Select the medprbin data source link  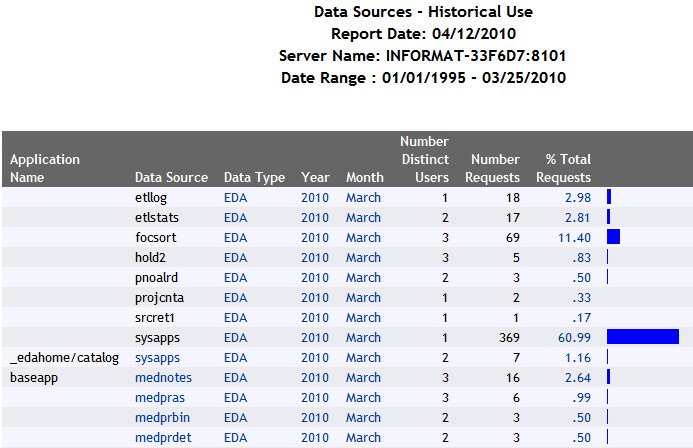[159, 418]
